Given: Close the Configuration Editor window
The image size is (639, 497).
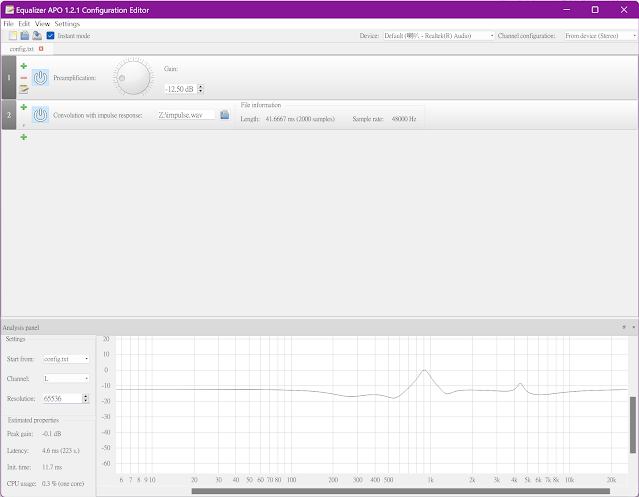Looking at the screenshot, I should pos(624,9).
